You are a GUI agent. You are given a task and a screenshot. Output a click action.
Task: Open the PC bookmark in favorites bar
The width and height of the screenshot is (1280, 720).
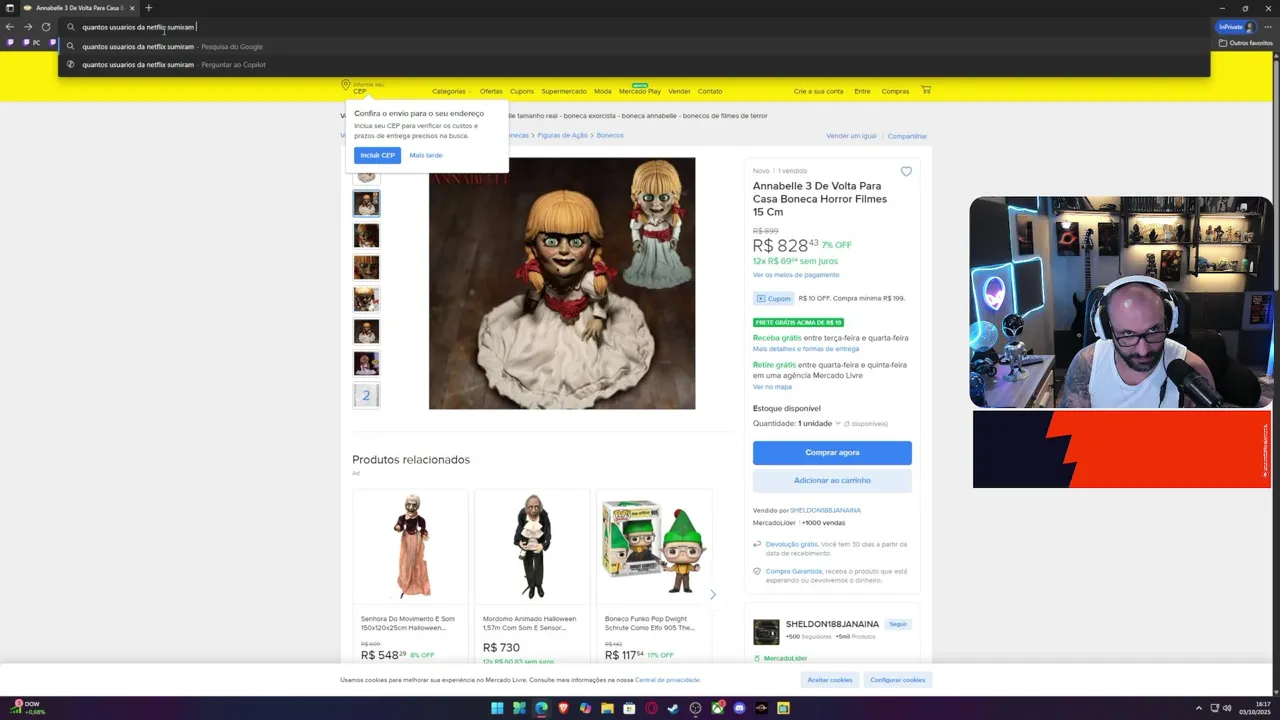31,43
